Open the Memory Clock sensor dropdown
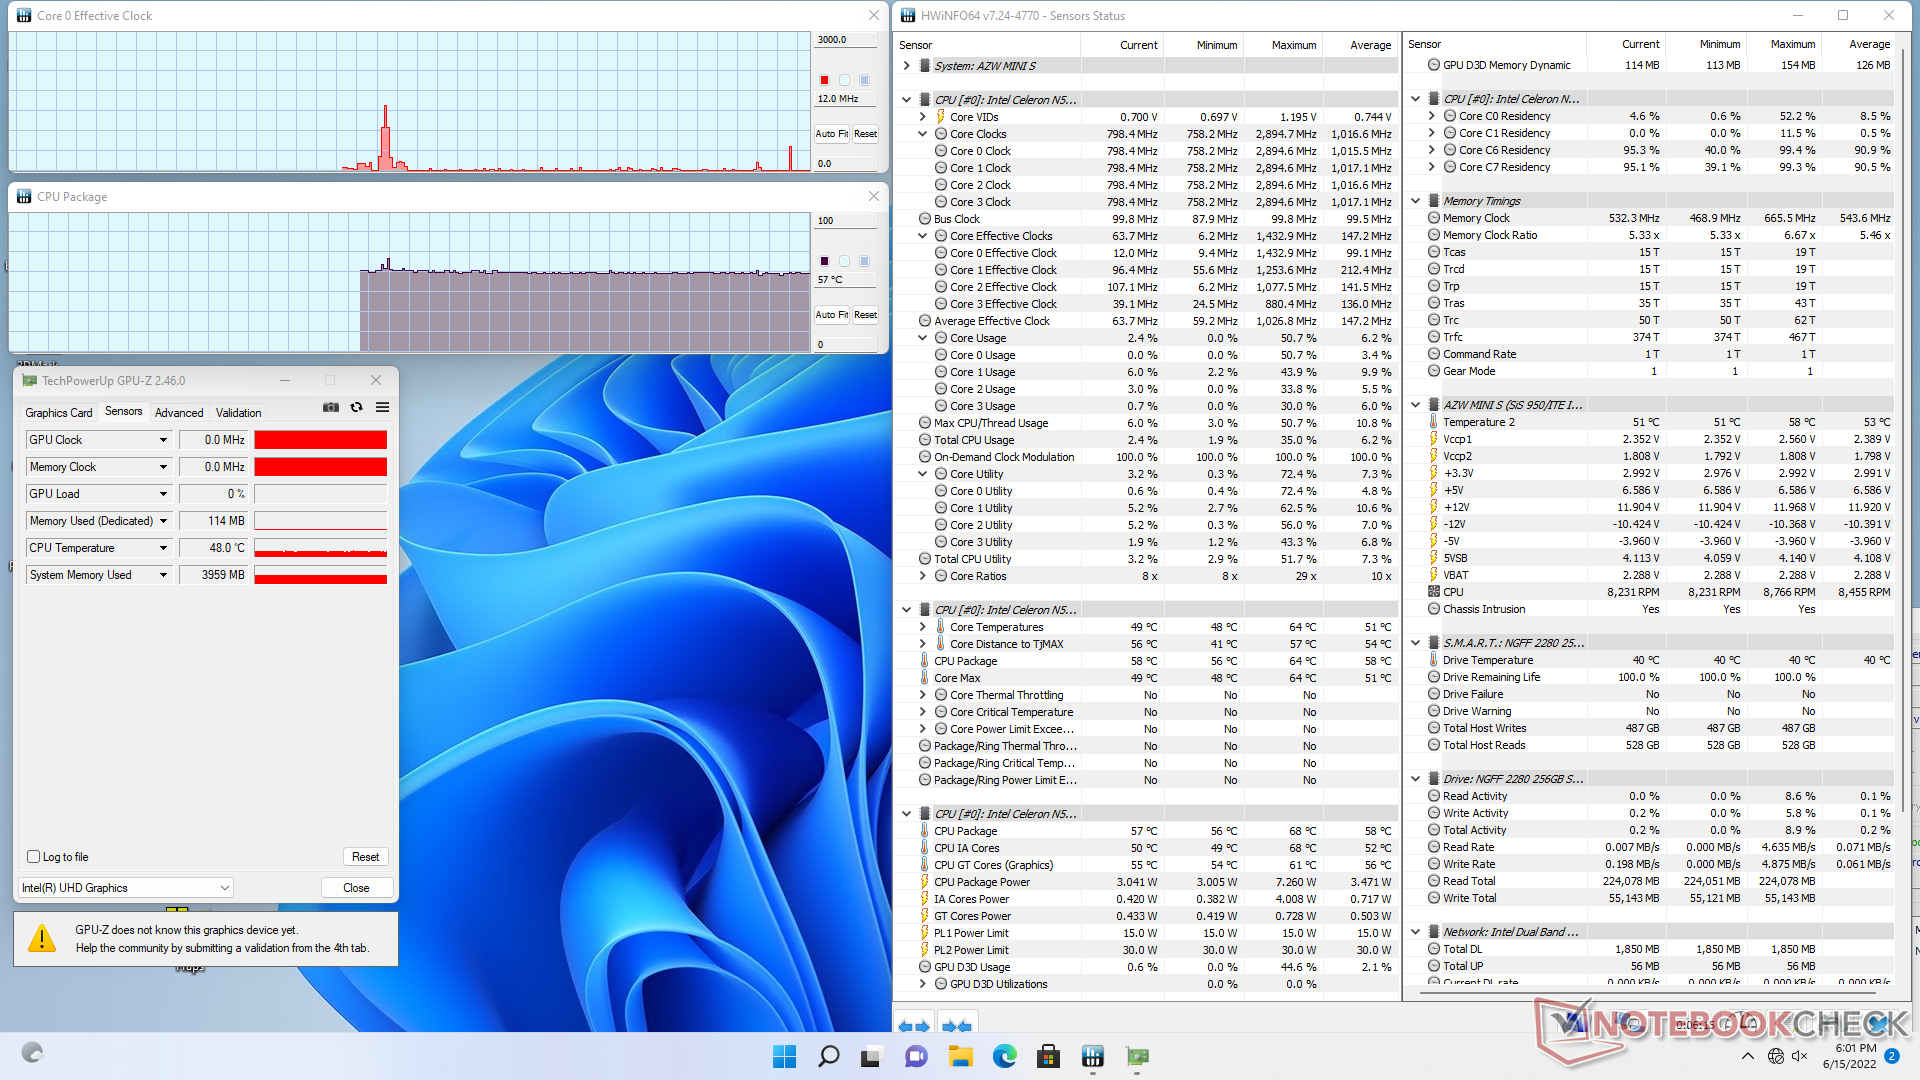Screen dimensions: 1920x1080 tap(163, 467)
